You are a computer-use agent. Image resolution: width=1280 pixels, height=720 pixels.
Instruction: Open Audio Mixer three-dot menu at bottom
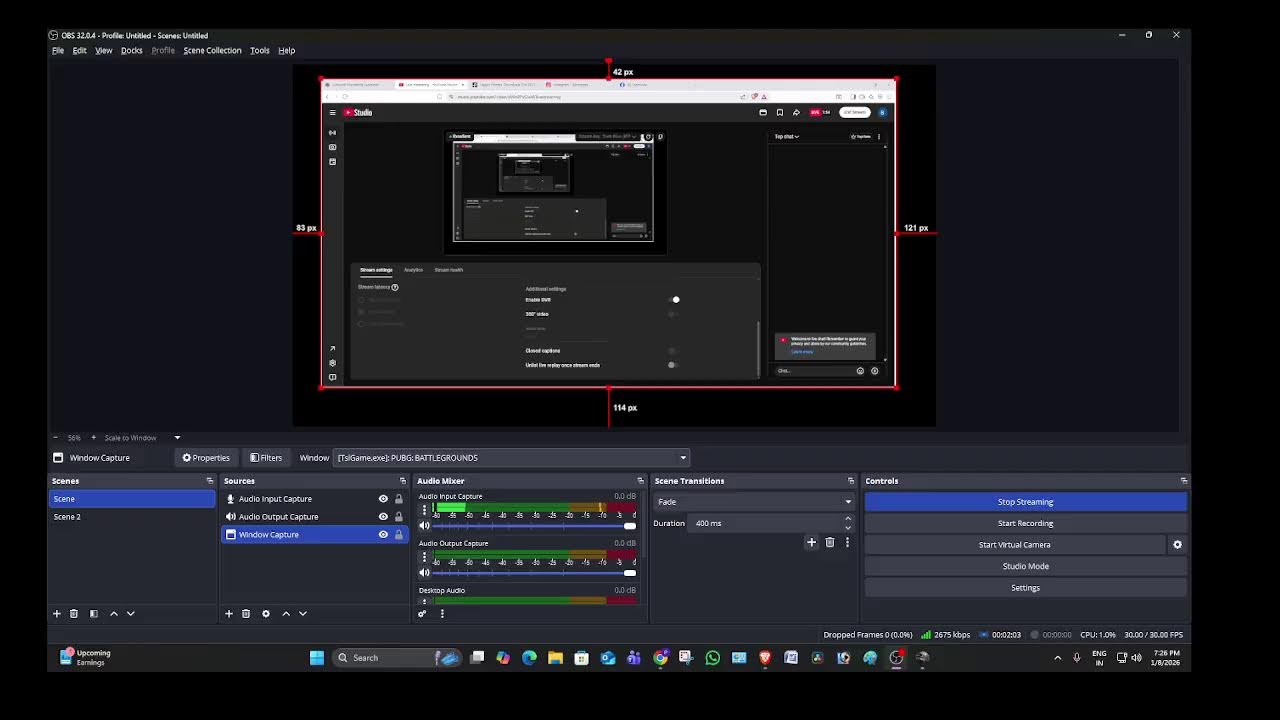[442, 613]
